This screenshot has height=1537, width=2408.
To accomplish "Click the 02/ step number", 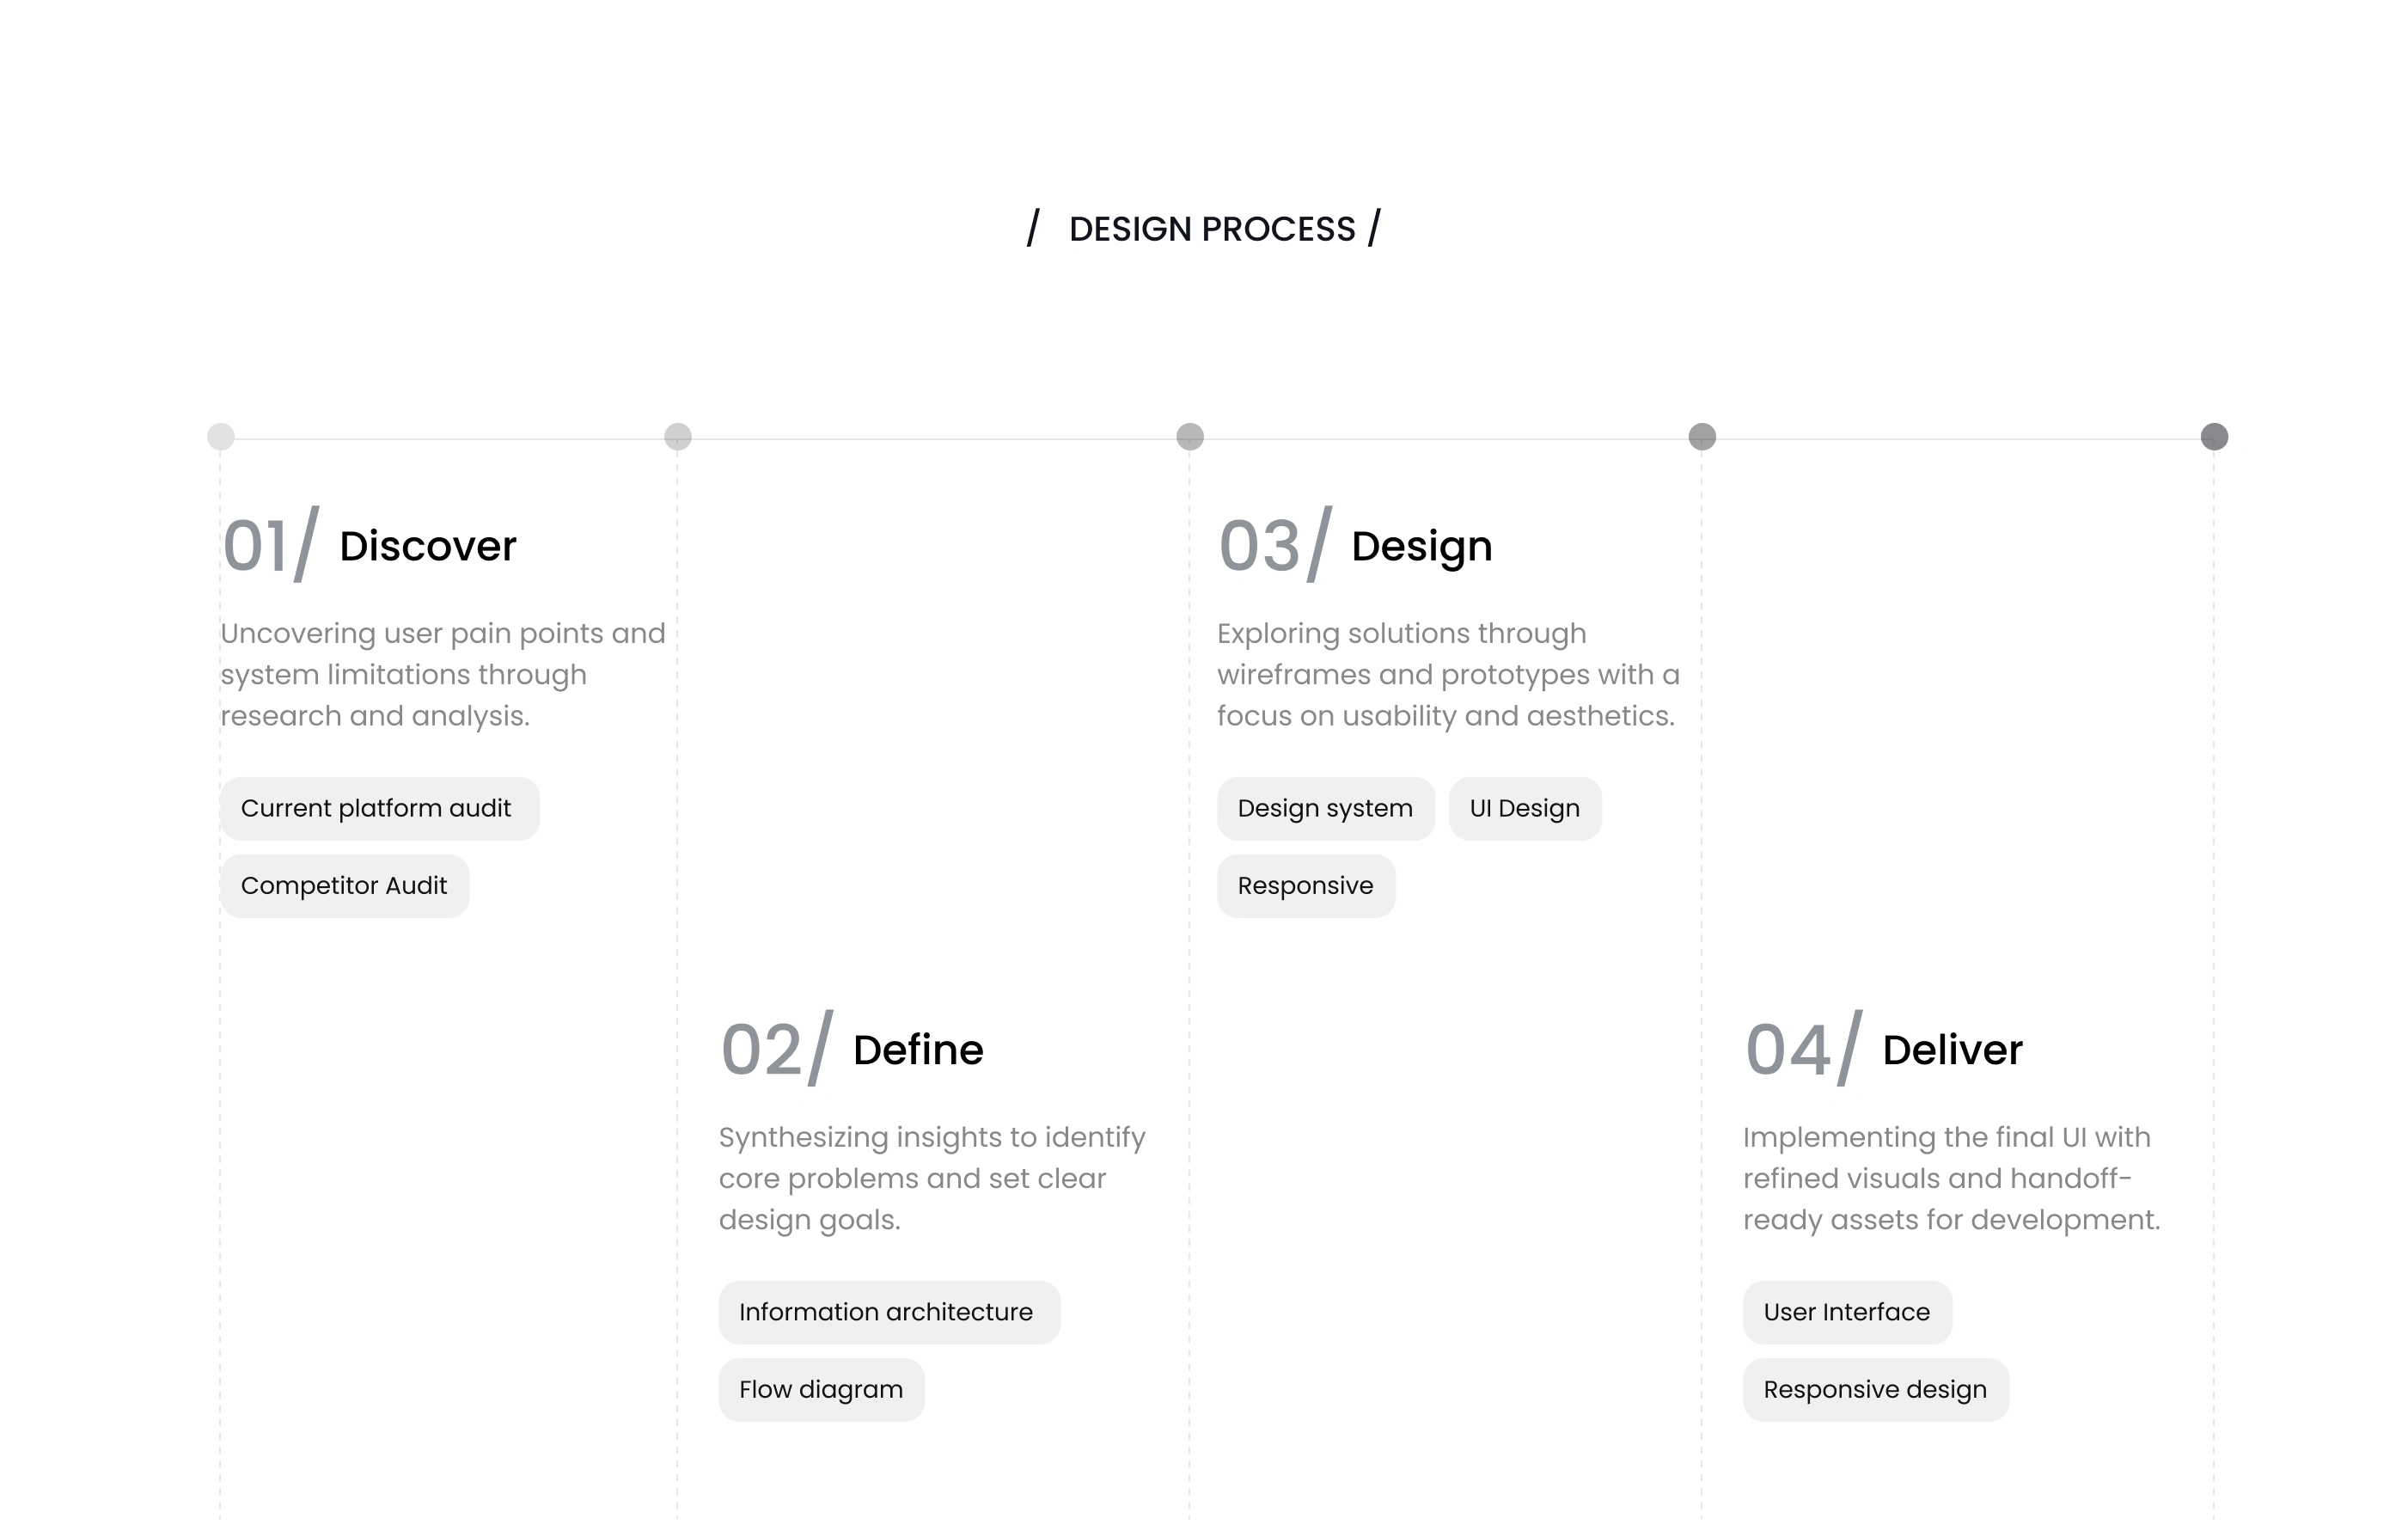I will click(x=775, y=1050).
